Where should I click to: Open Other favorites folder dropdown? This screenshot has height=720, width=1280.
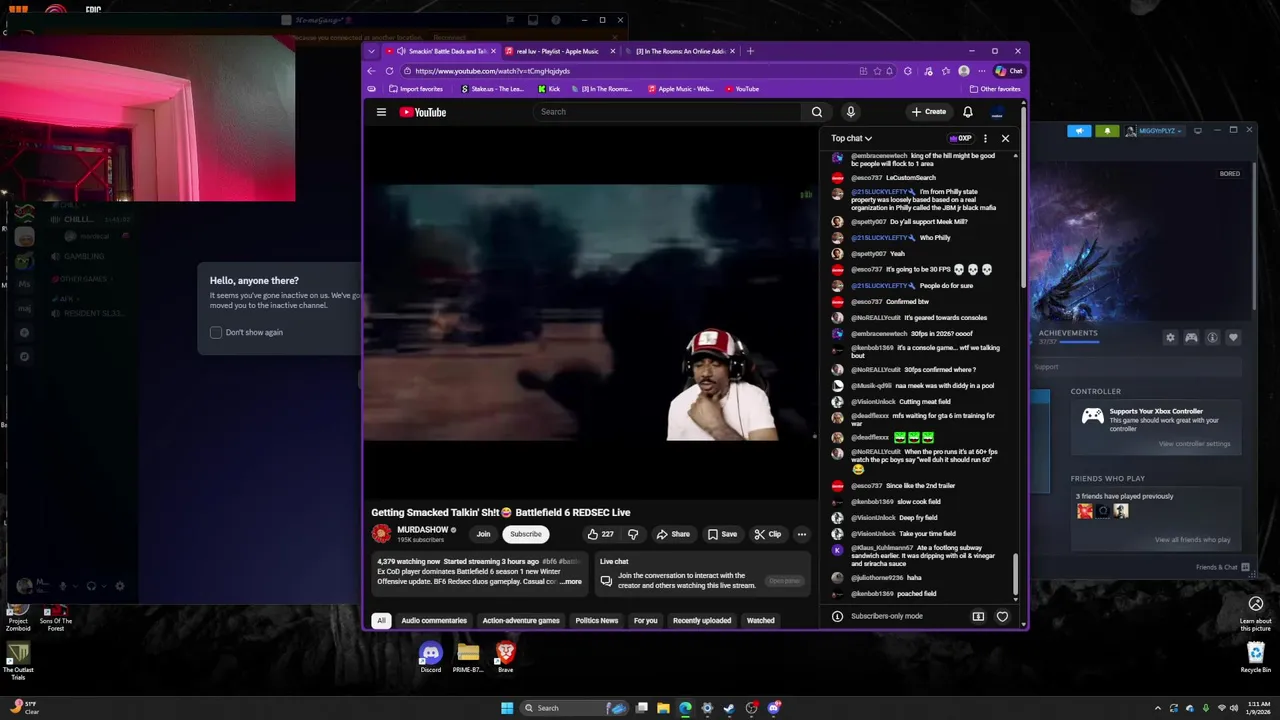tap(995, 89)
